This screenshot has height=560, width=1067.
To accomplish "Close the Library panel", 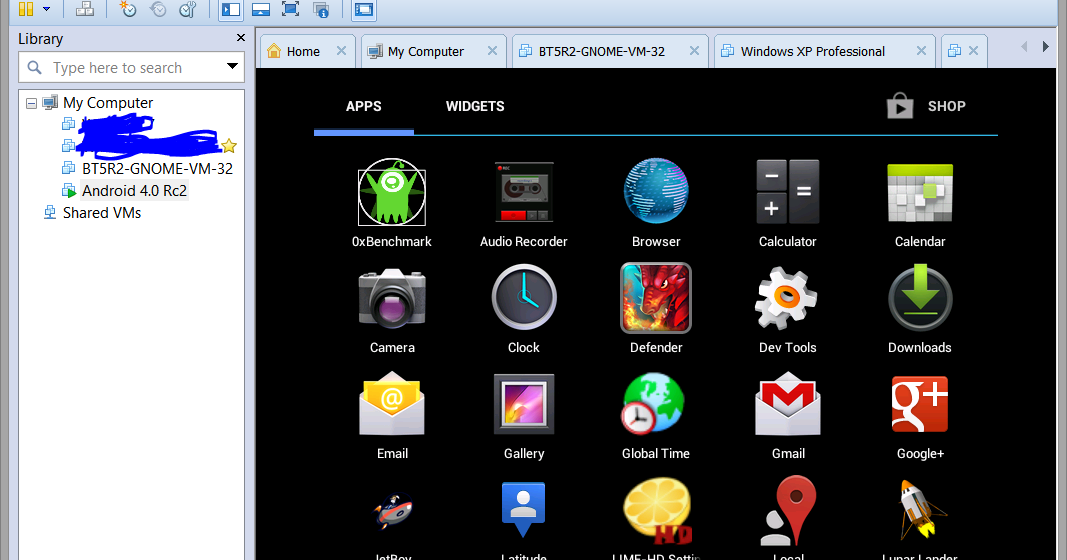I will tap(240, 38).
